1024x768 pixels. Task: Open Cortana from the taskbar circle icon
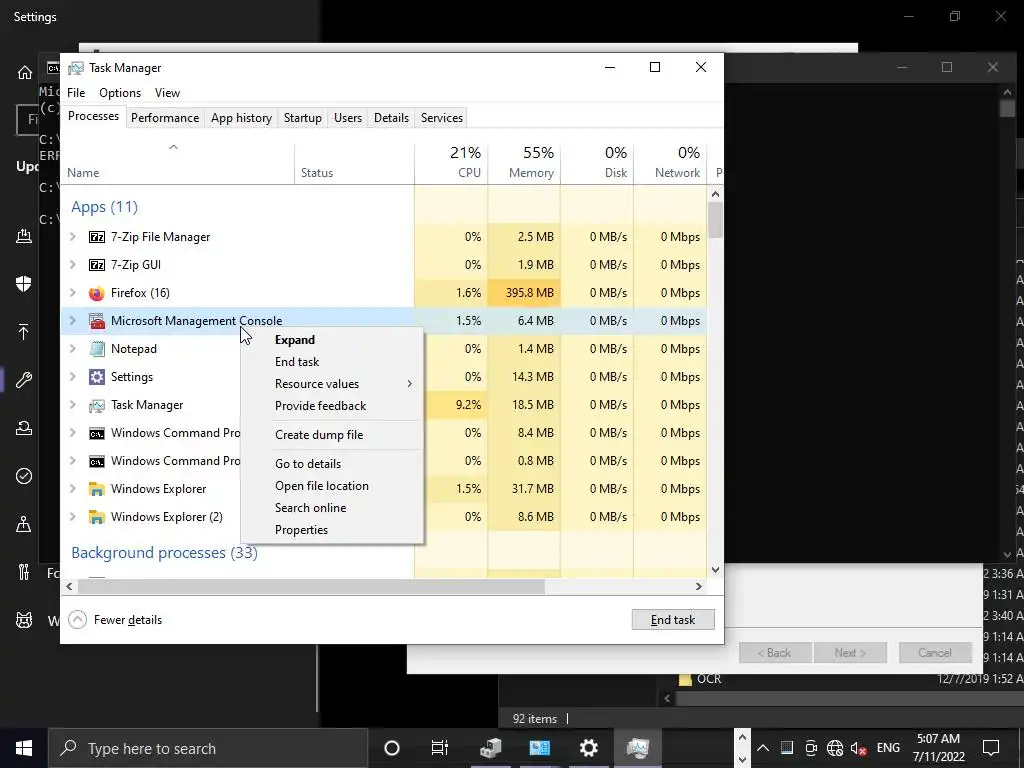tap(392, 748)
